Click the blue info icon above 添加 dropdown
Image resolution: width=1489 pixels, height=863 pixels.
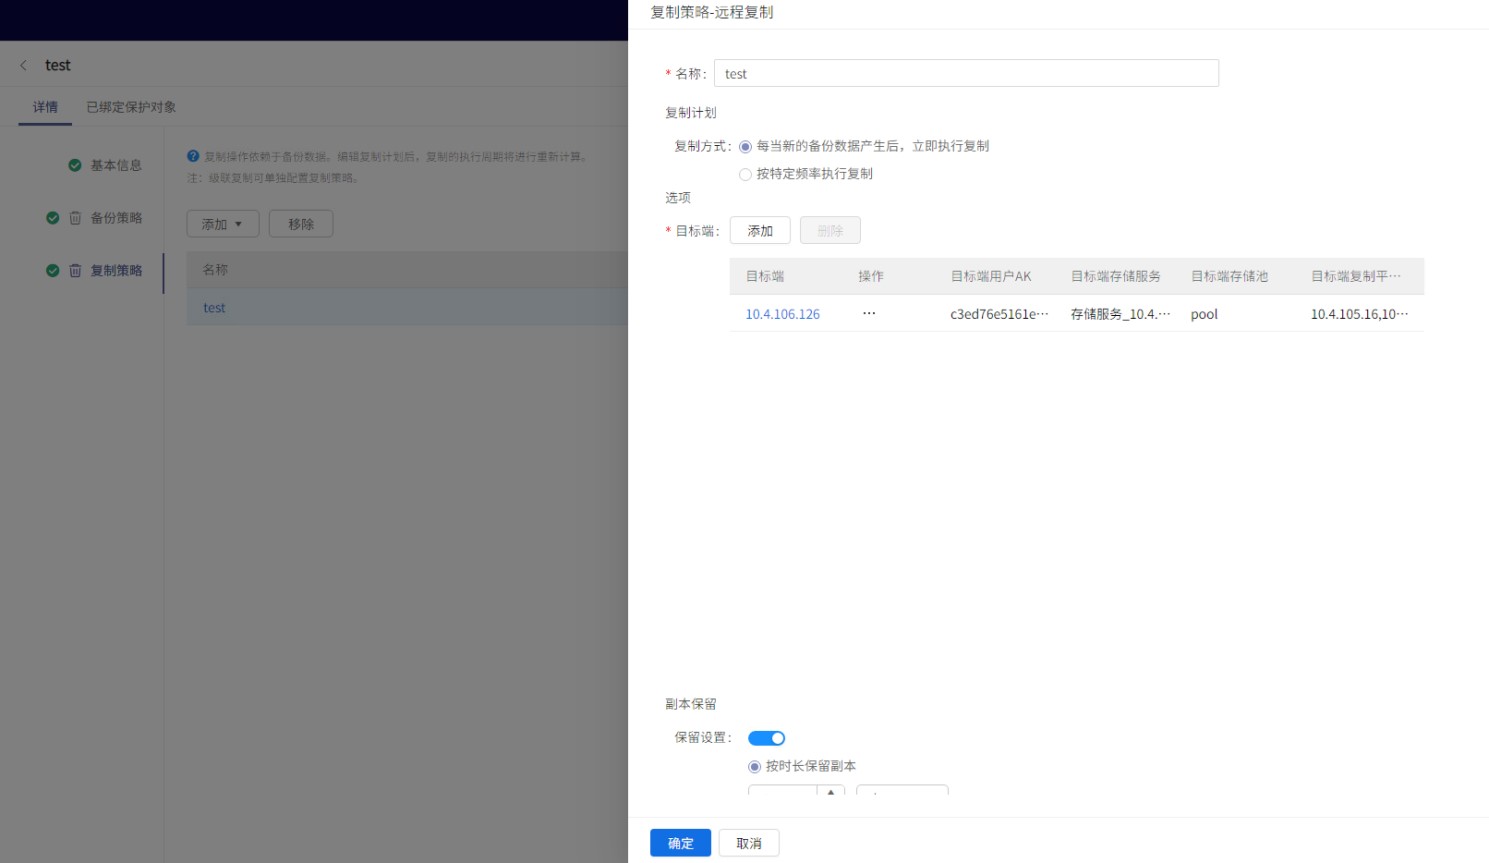pos(193,156)
